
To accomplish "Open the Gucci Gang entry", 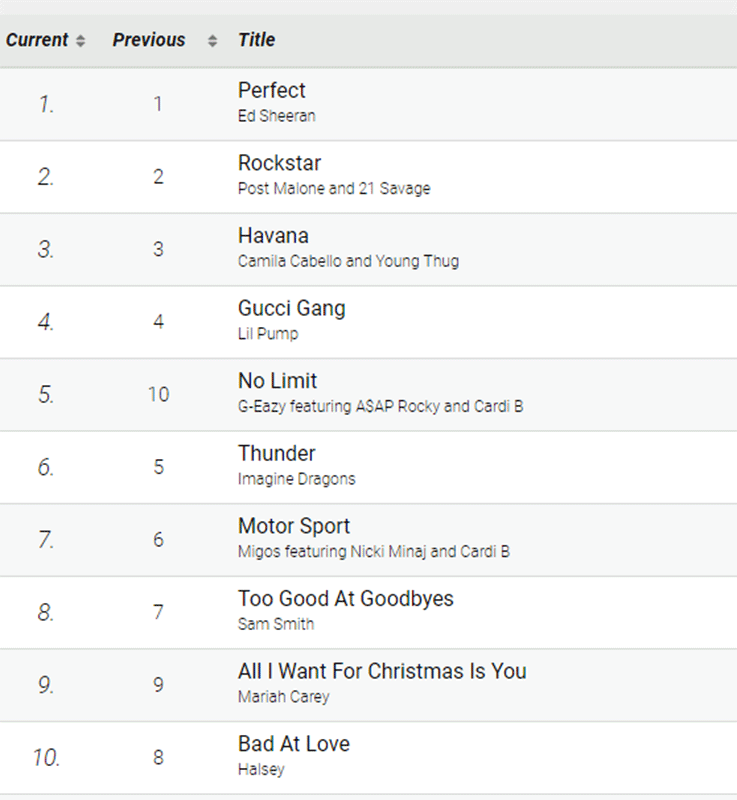I will pyautogui.click(x=292, y=309).
